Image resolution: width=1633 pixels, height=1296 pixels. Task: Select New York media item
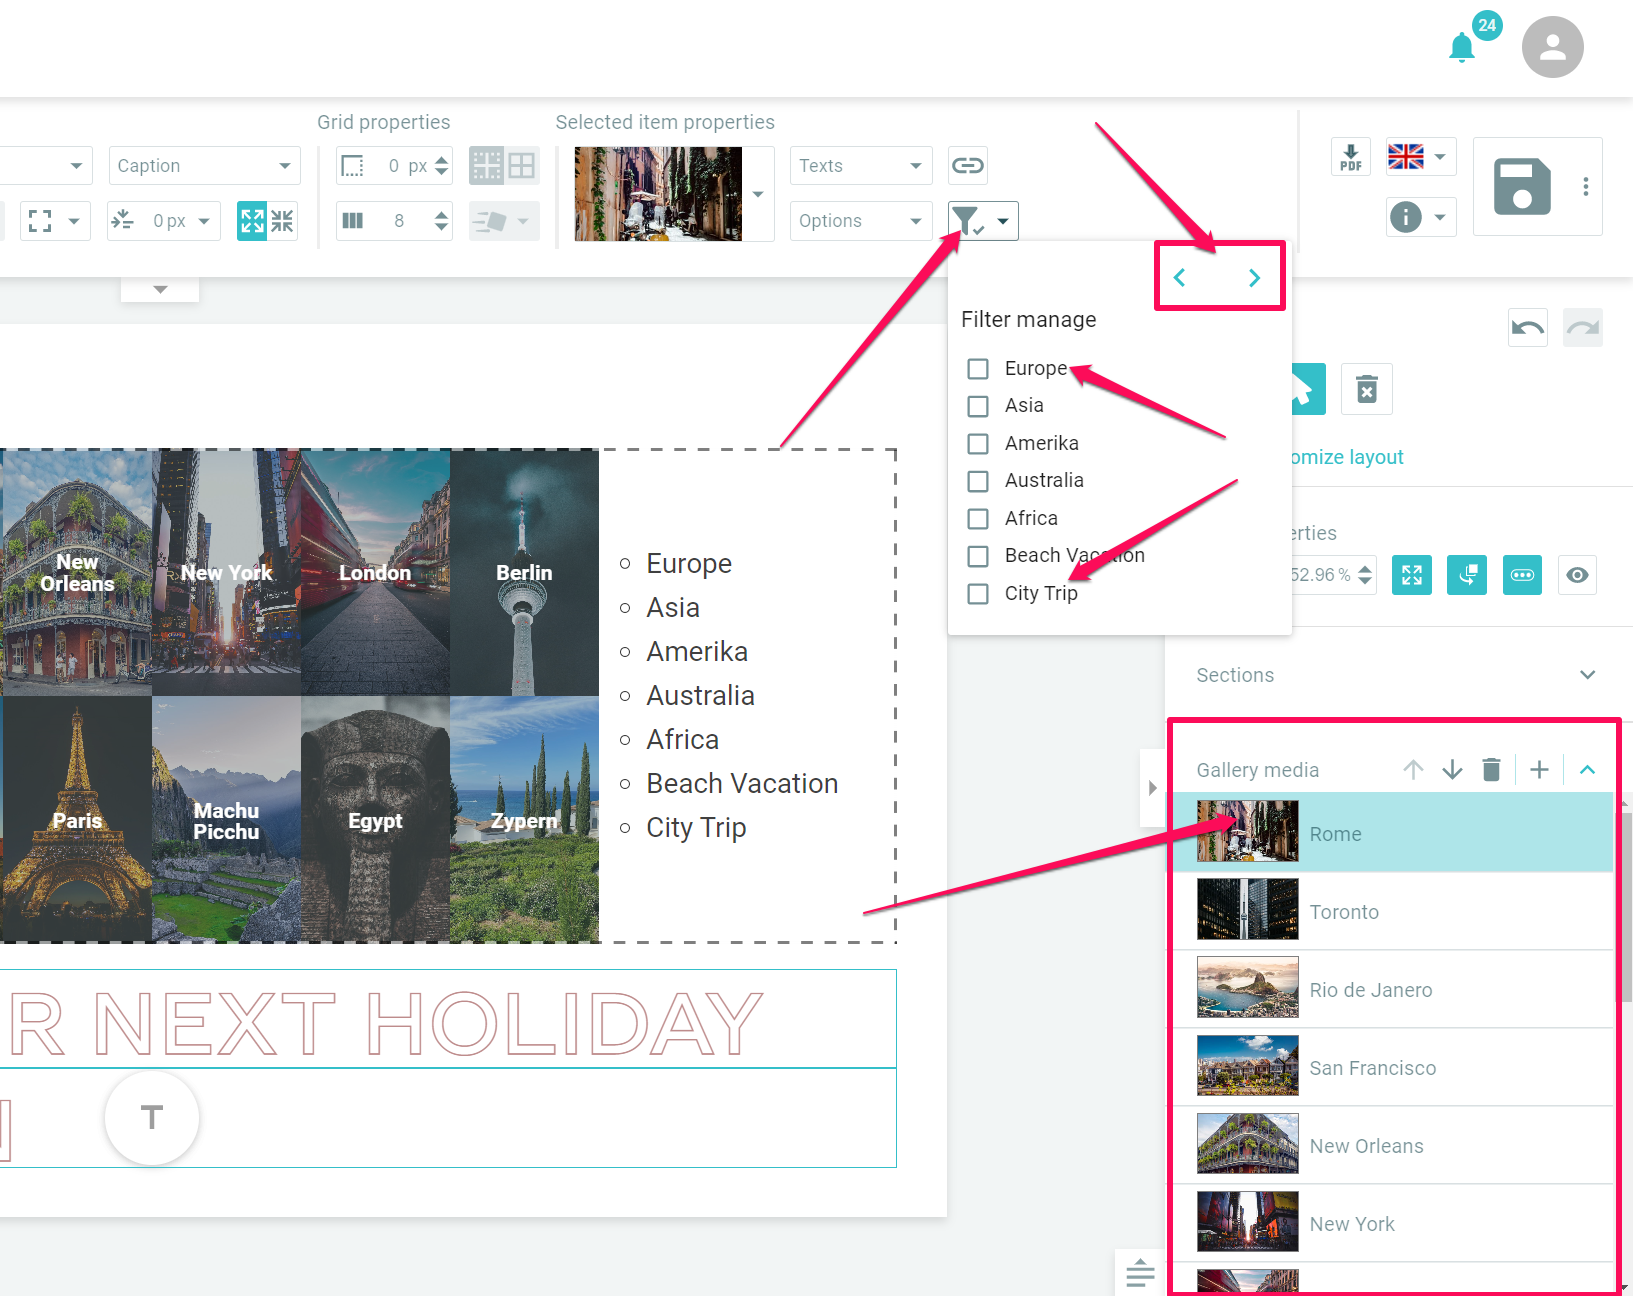coord(1392,1223)
